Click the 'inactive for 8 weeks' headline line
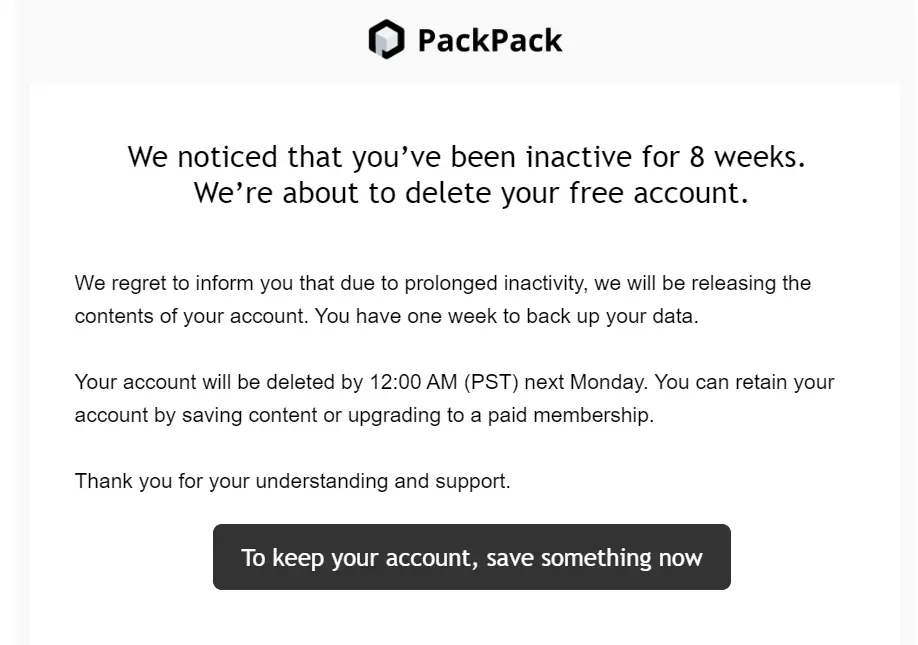This screenshot has height=645, width=918. pyautogui.click(x=466, y=157)
